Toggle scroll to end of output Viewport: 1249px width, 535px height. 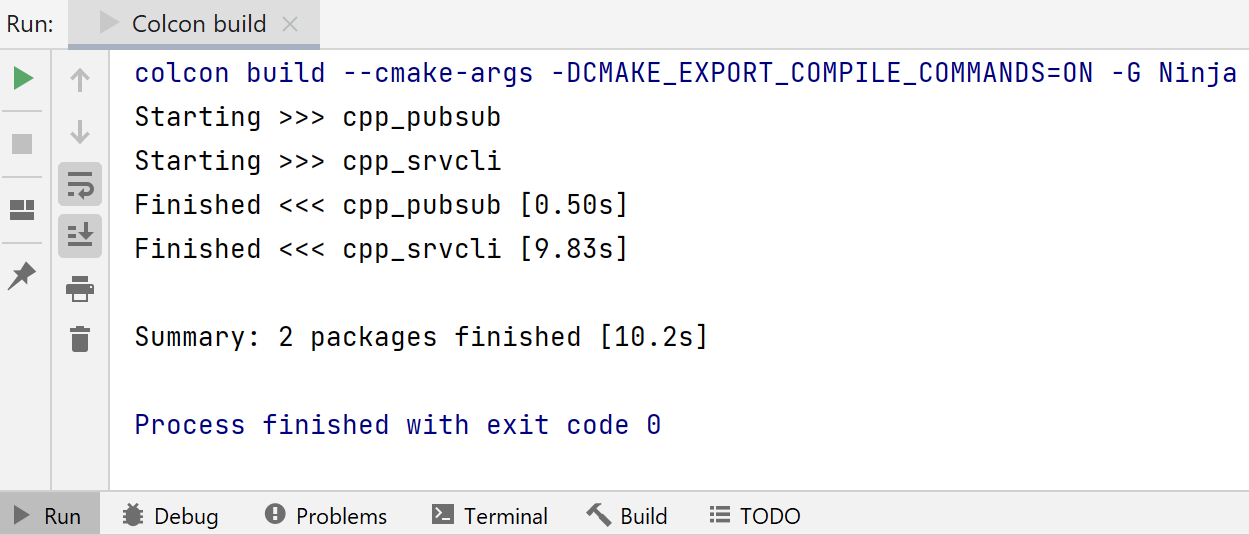[80, 236]
